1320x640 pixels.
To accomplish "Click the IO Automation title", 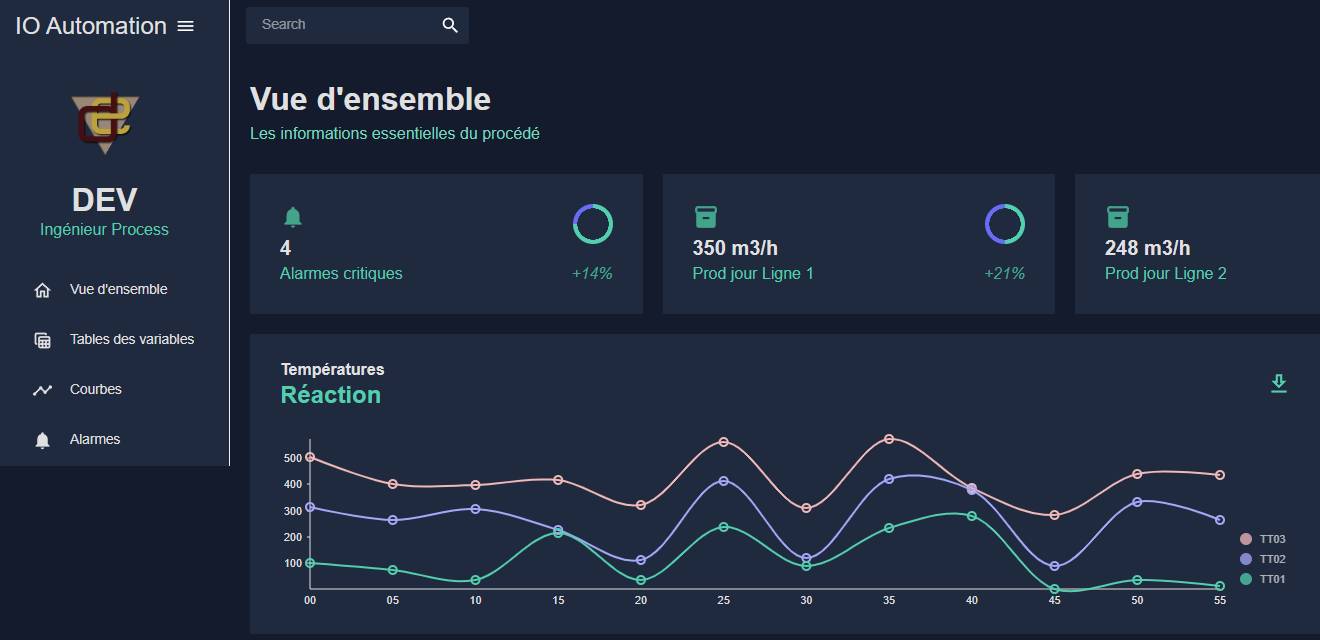I will (91, 26).
